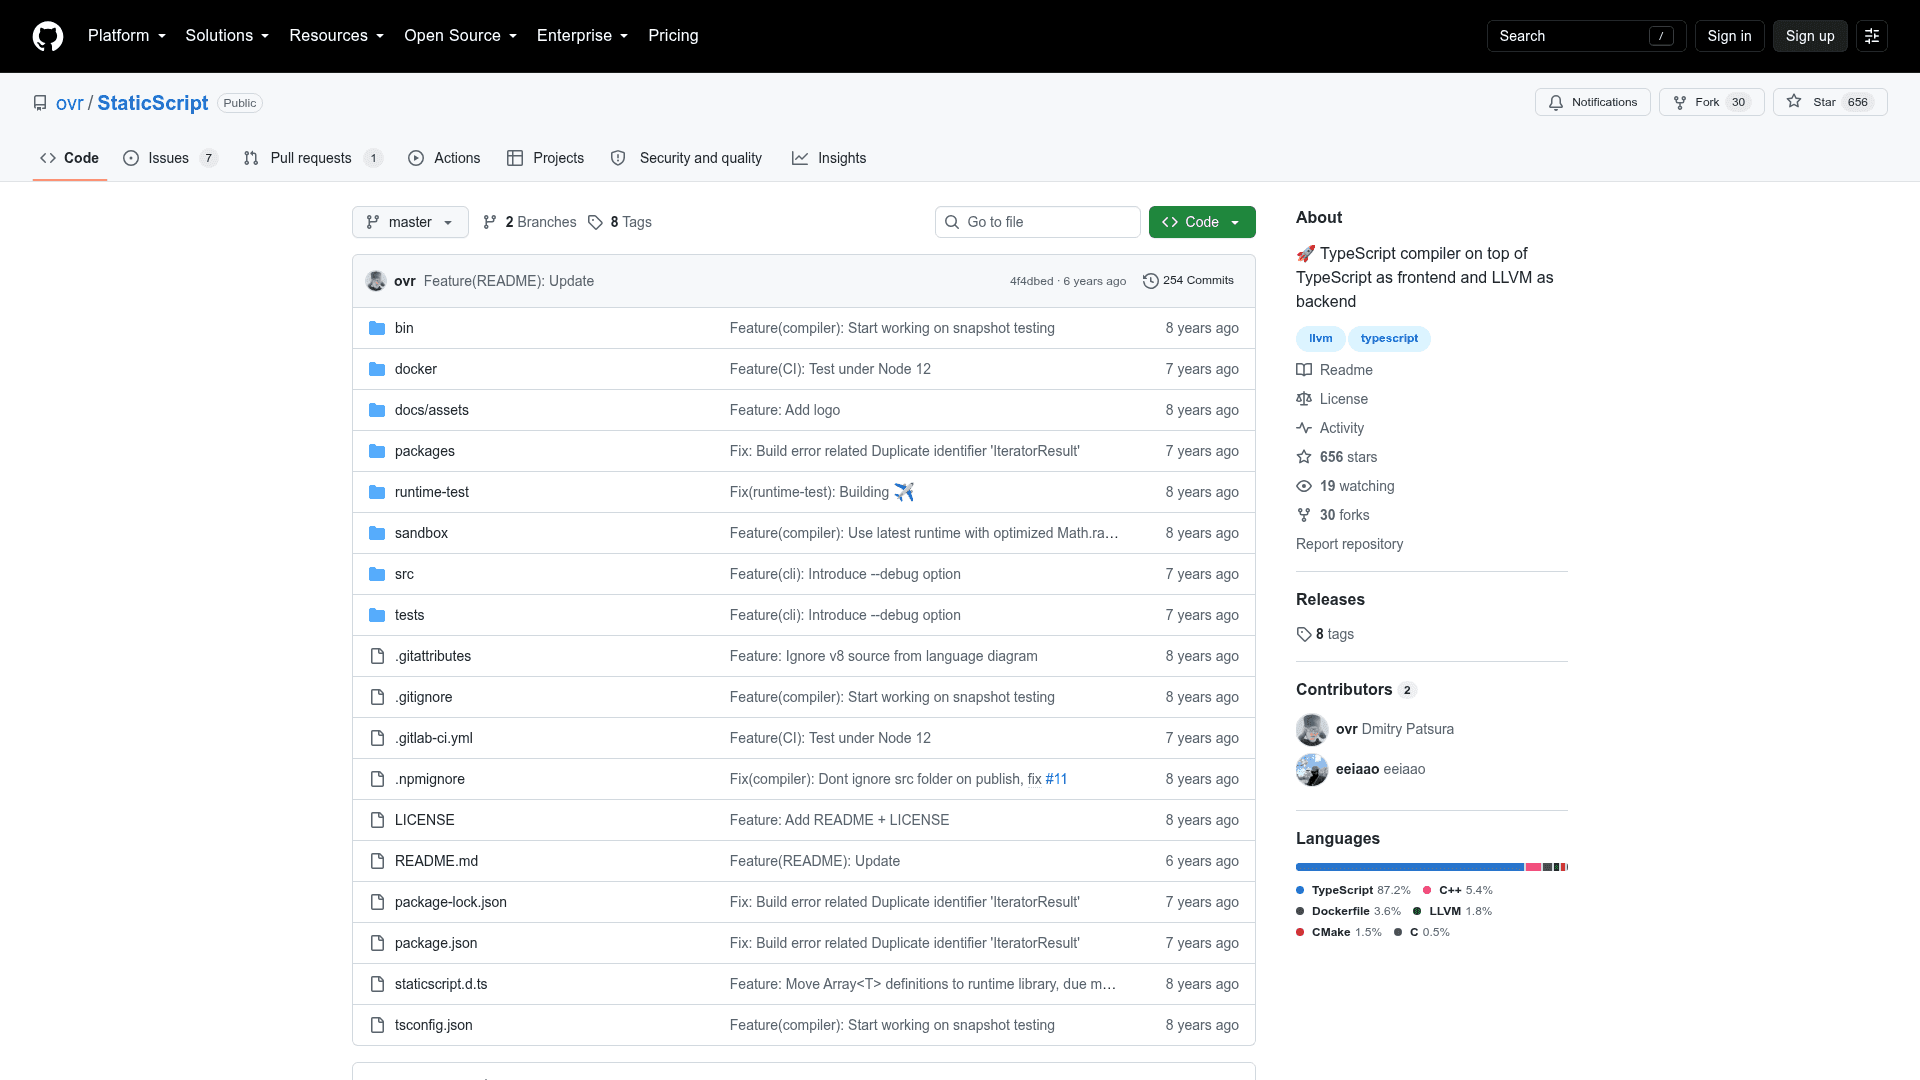Open the GitHub homepage logo
The image size is (1920, 1080).
[48, 36]
